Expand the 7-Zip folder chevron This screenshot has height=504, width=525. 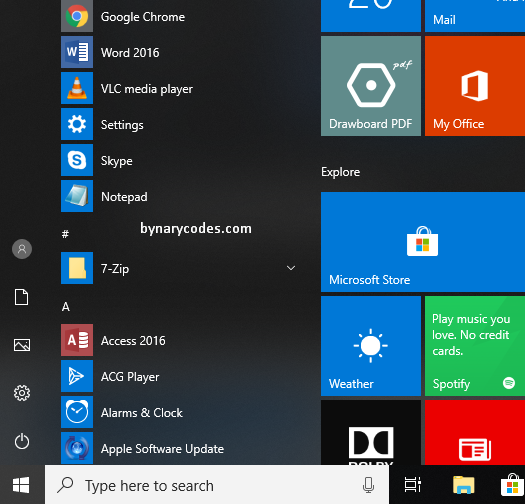coord(291,268)
